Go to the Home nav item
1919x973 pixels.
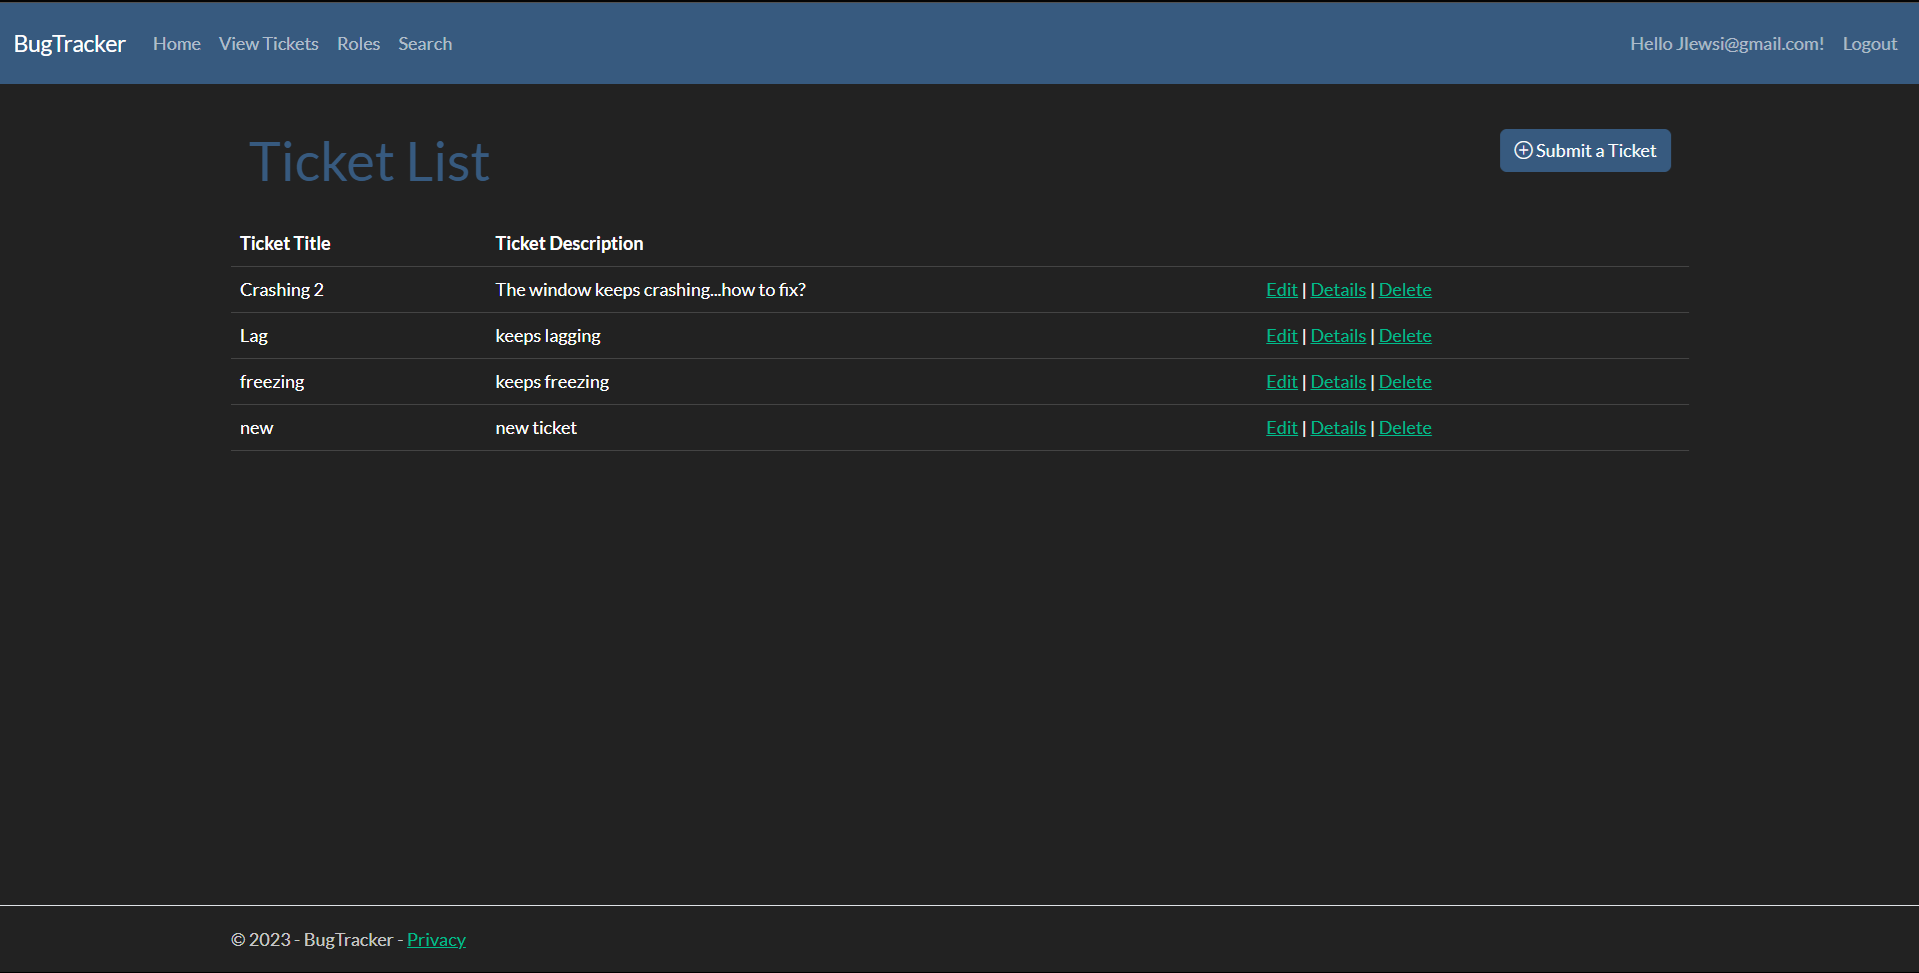pos(177,44)
